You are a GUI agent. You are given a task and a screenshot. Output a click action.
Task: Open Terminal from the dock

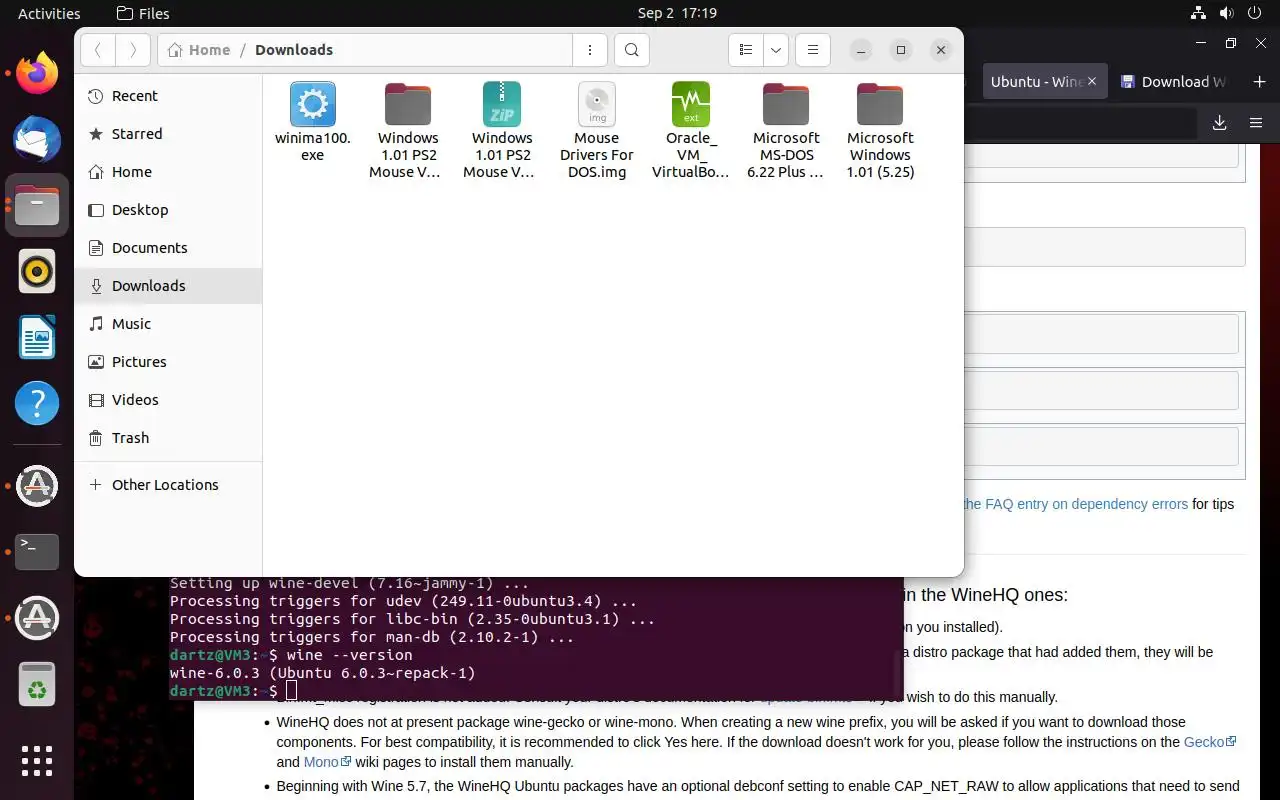click(x=37, y=551)
